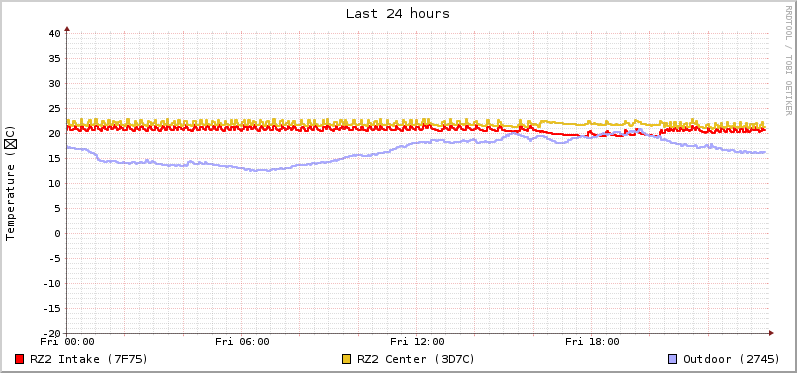Click the red RZ2 Intake legend swatch
This screenshot has width=797, height=373.
20,359
